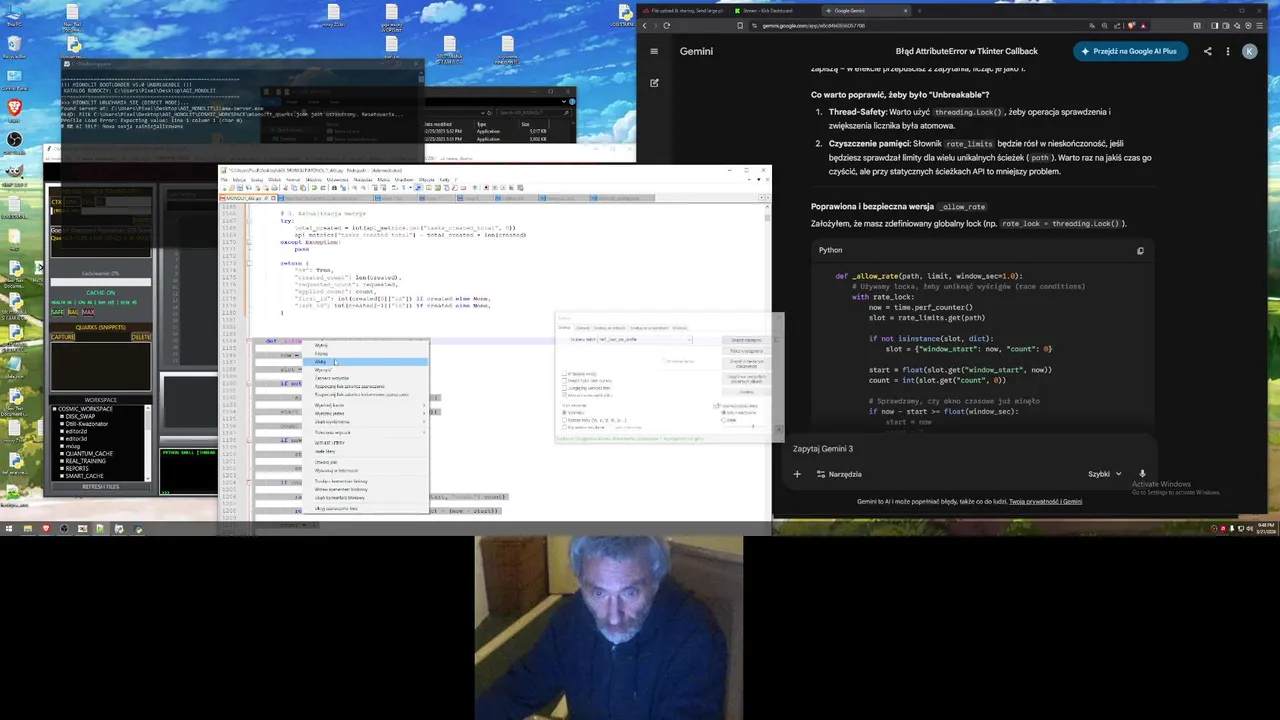The height and width of the screenshot is (720, 1280).
Task: Select Dtill-Kwazonator in the workspace tree
Action: [87, 424]
